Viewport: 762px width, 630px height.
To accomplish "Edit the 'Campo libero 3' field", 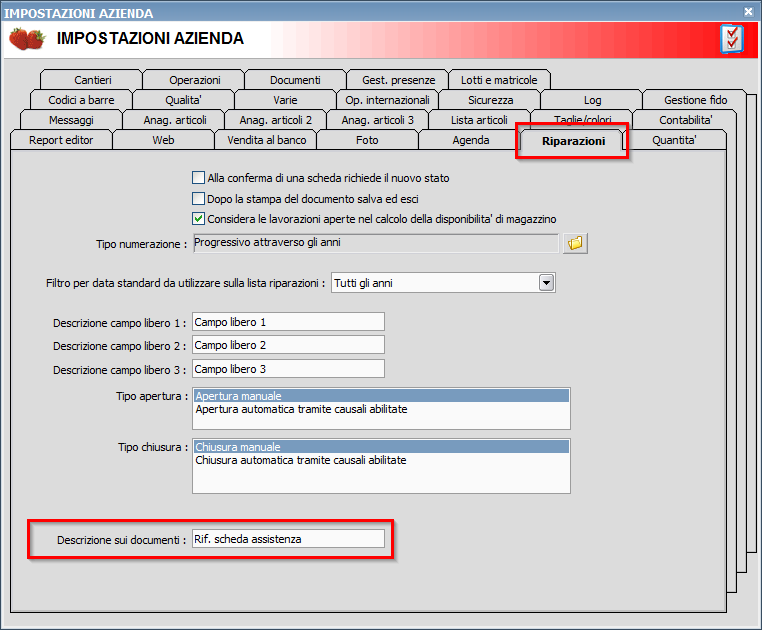I will pyautogui.click(x=288, y=368).
